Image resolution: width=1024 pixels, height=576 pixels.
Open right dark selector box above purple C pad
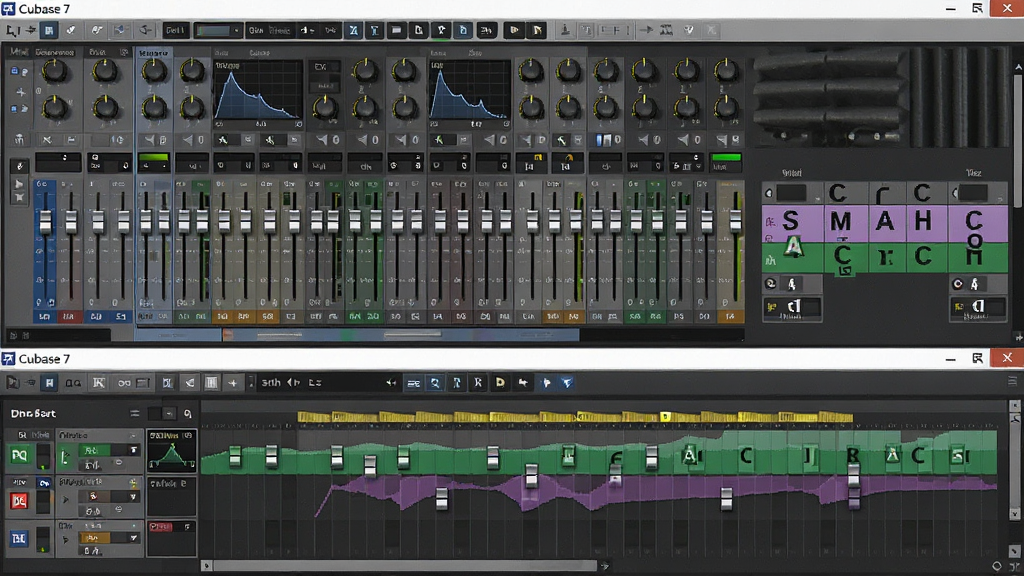[973, 193]
